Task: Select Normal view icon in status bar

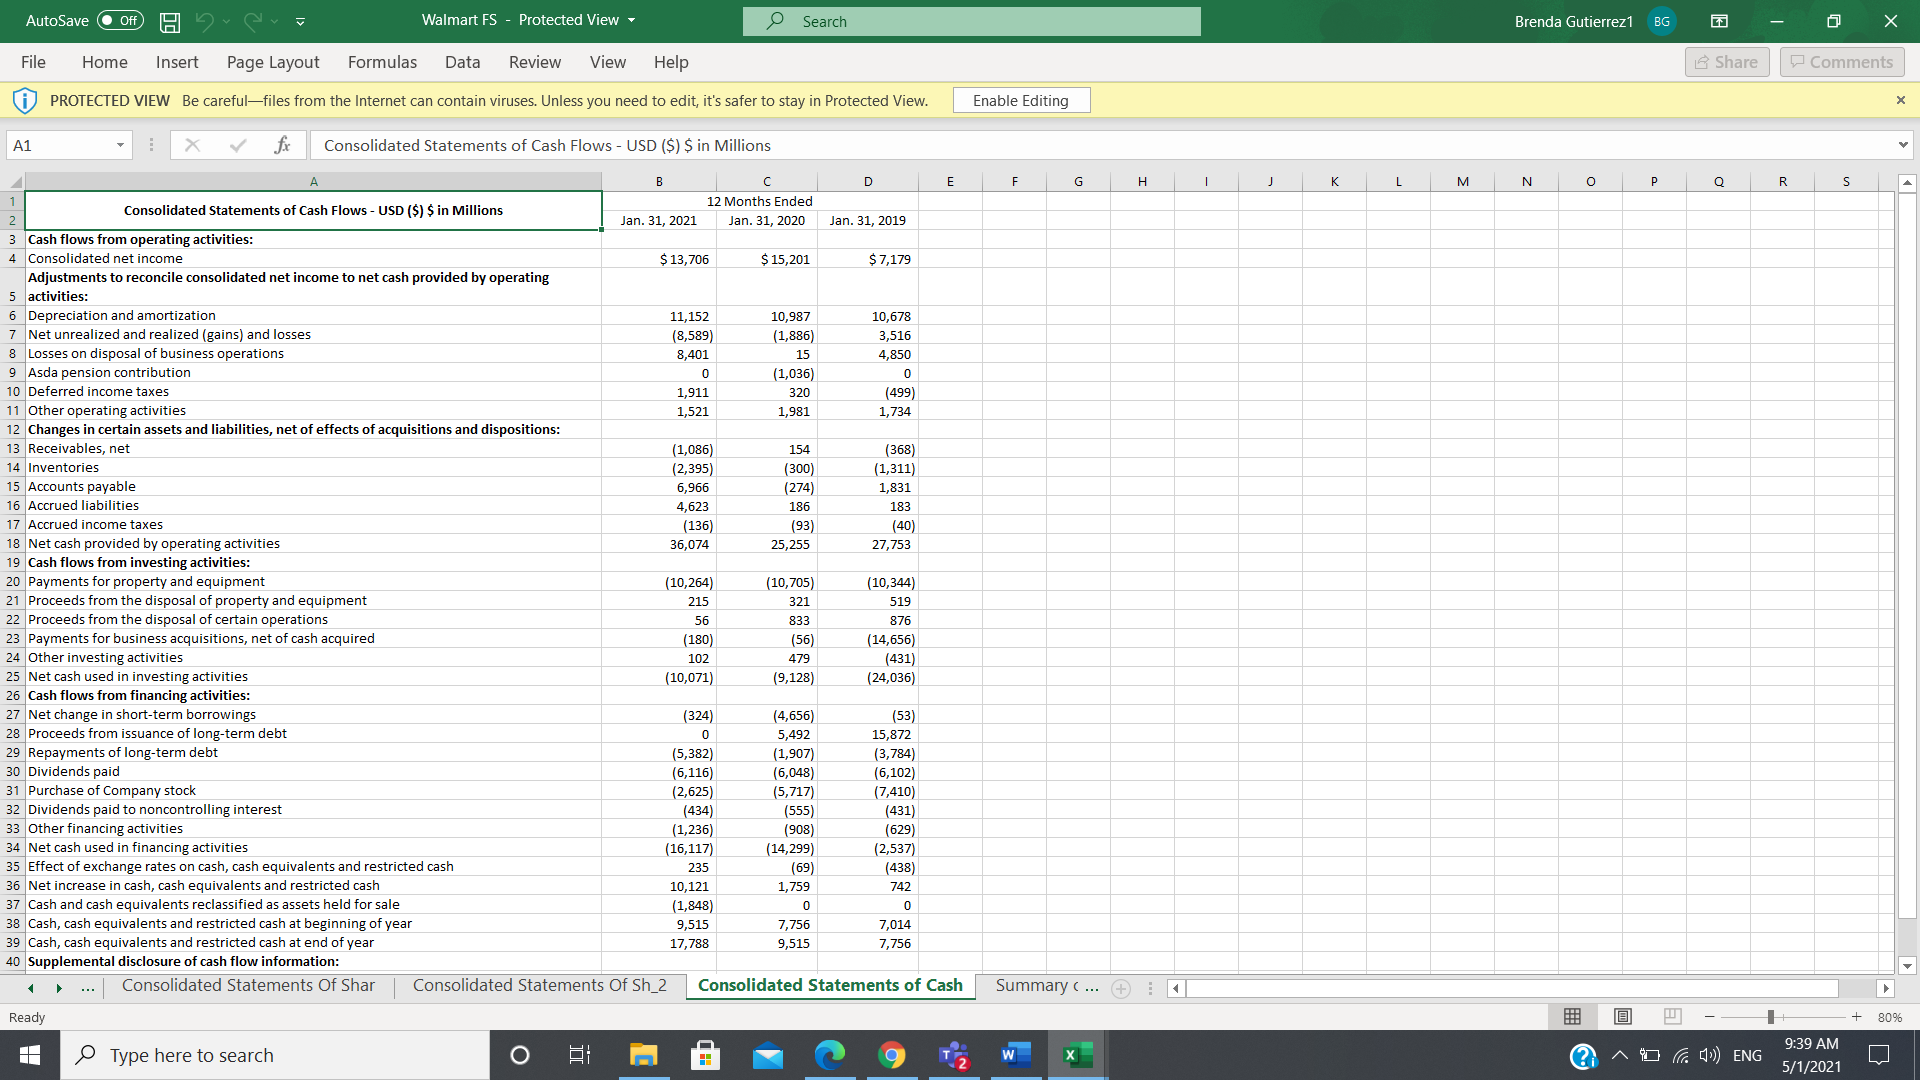Action: pyautogui.click(x=1572, y=1017)
